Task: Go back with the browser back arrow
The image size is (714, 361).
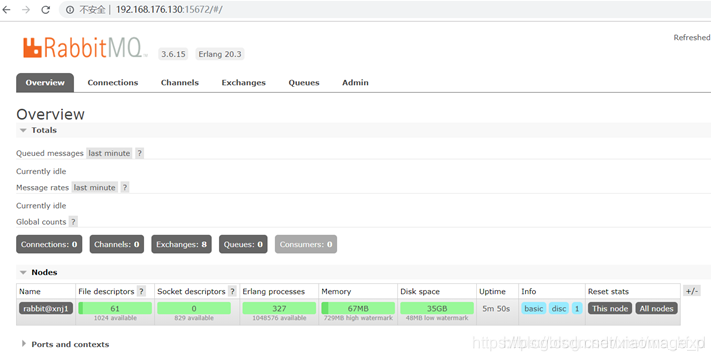Action: pyautogui.click(x=6, y=10)
